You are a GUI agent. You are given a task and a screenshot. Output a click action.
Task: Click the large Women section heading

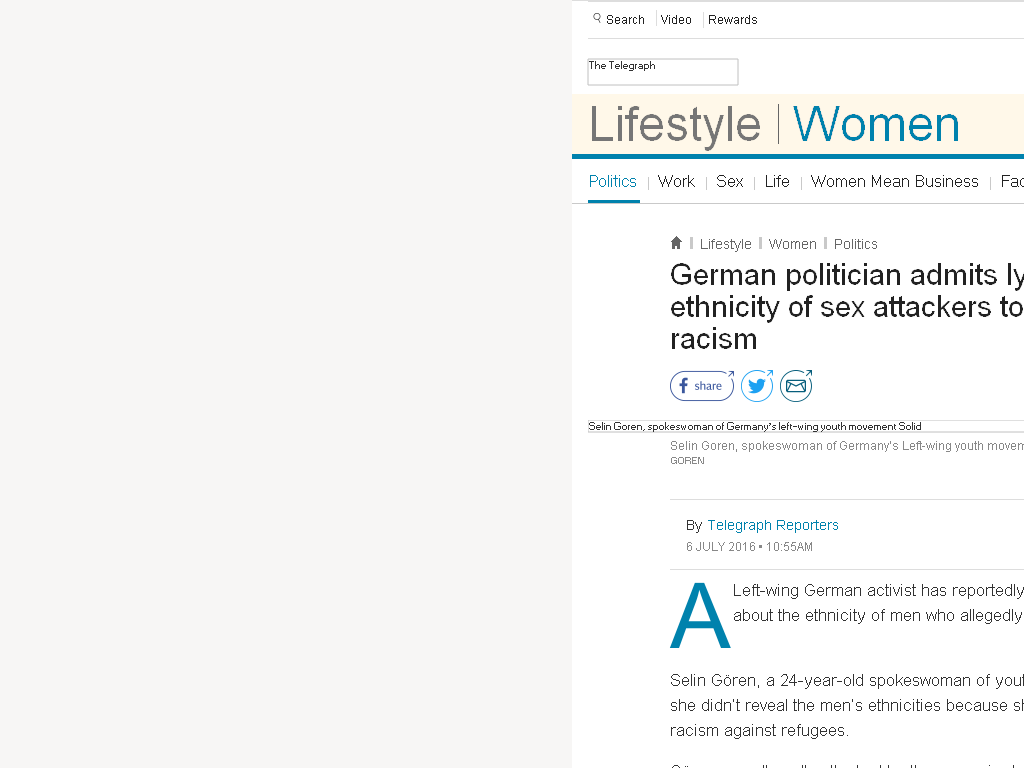(x=876, y=124)
